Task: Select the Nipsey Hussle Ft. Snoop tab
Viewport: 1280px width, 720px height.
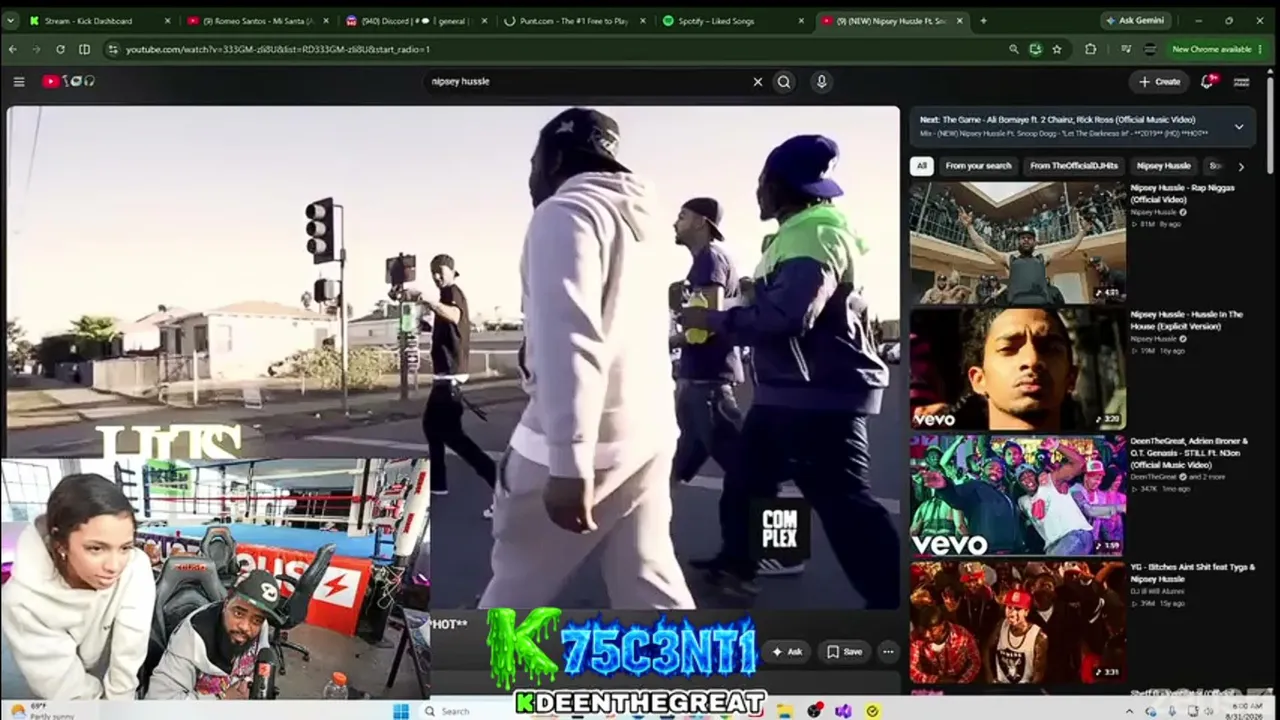Action: (x=892, y=20)
